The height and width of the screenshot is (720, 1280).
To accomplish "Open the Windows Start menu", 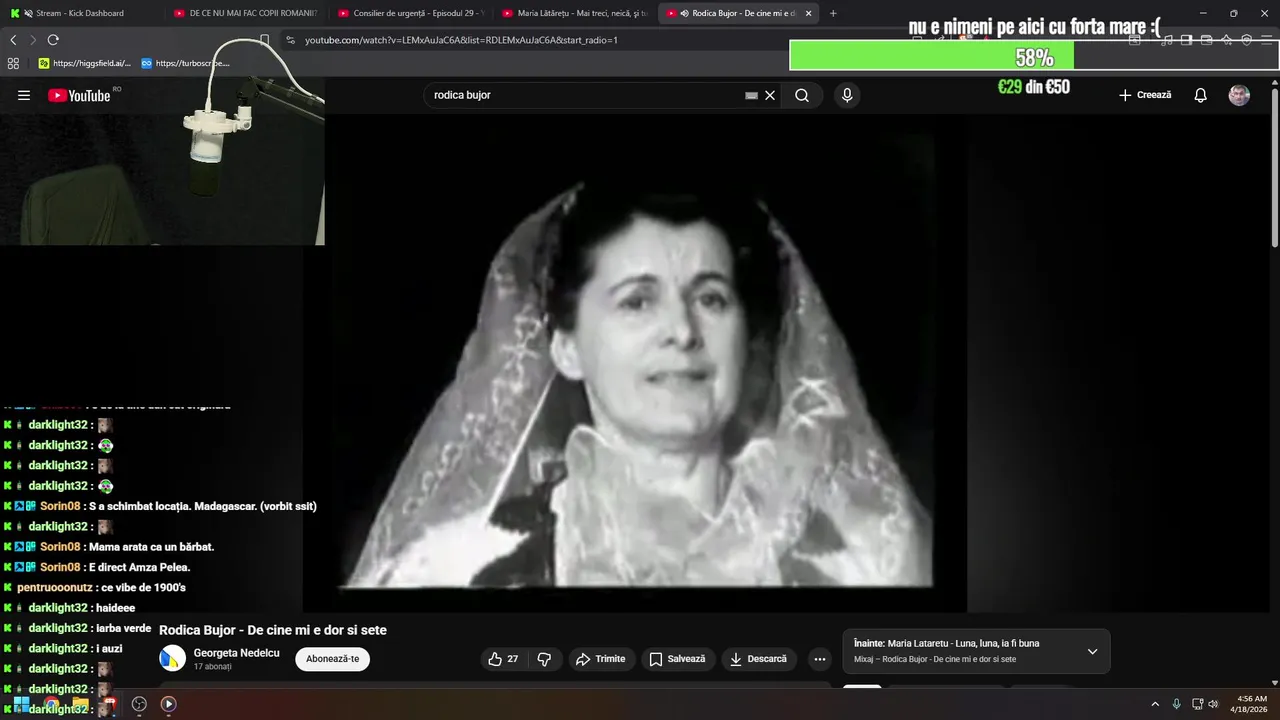I will [x=21, y=704].
